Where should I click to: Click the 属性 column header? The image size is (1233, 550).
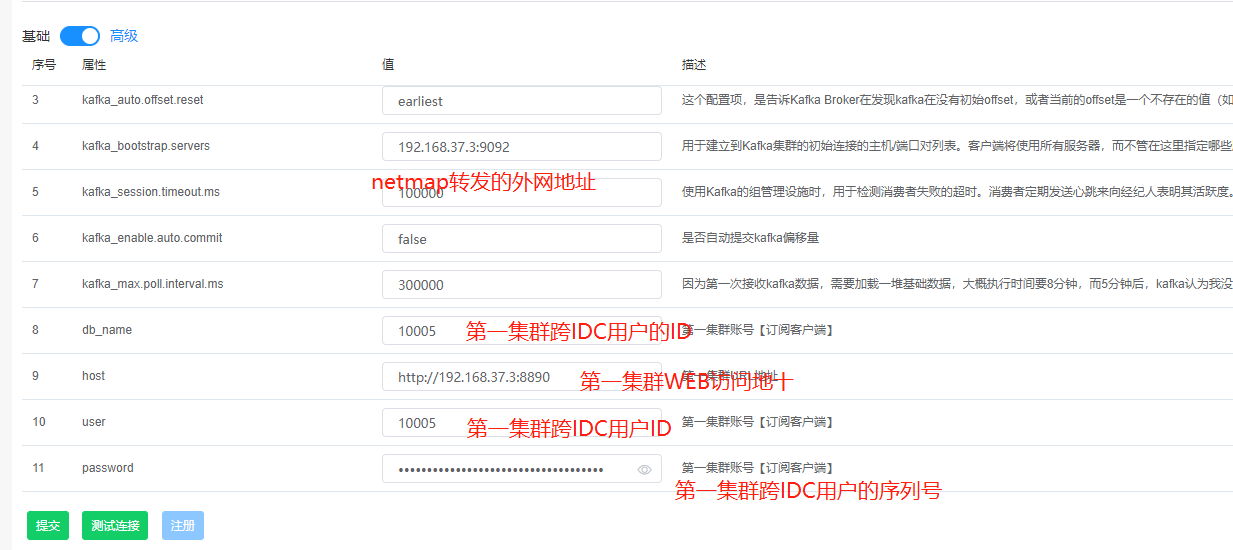(x=94, y=65)
